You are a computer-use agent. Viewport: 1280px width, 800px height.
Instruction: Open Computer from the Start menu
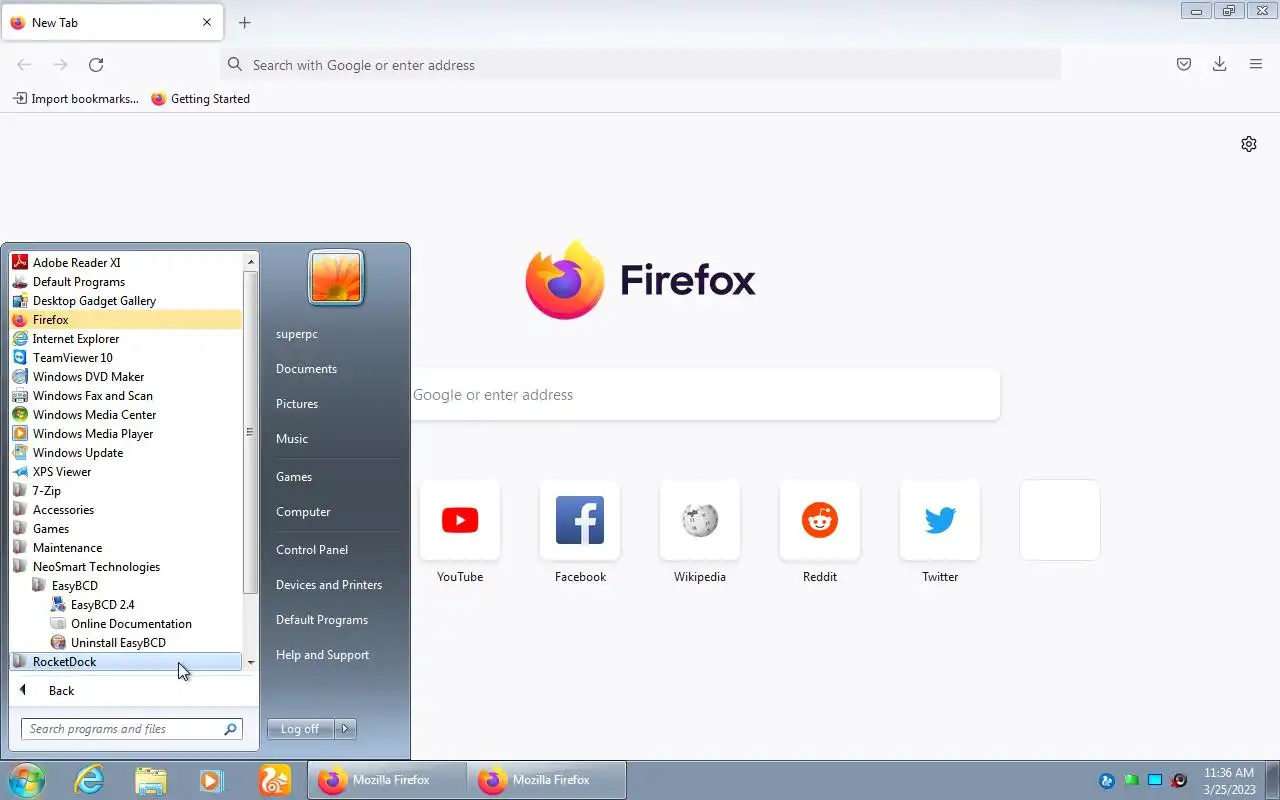303,512
